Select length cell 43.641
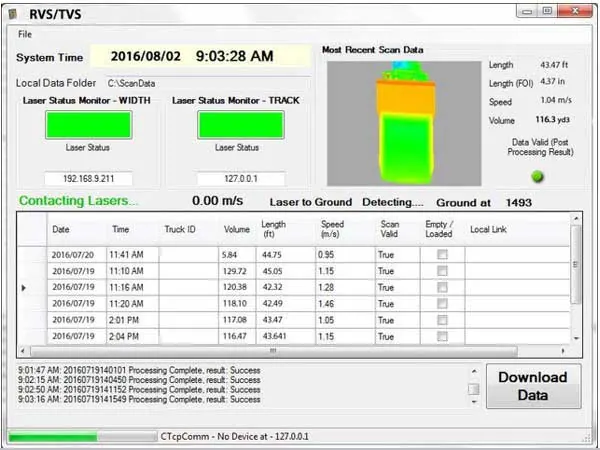Screen dimensions: 600x450 [x=286, y=337]
